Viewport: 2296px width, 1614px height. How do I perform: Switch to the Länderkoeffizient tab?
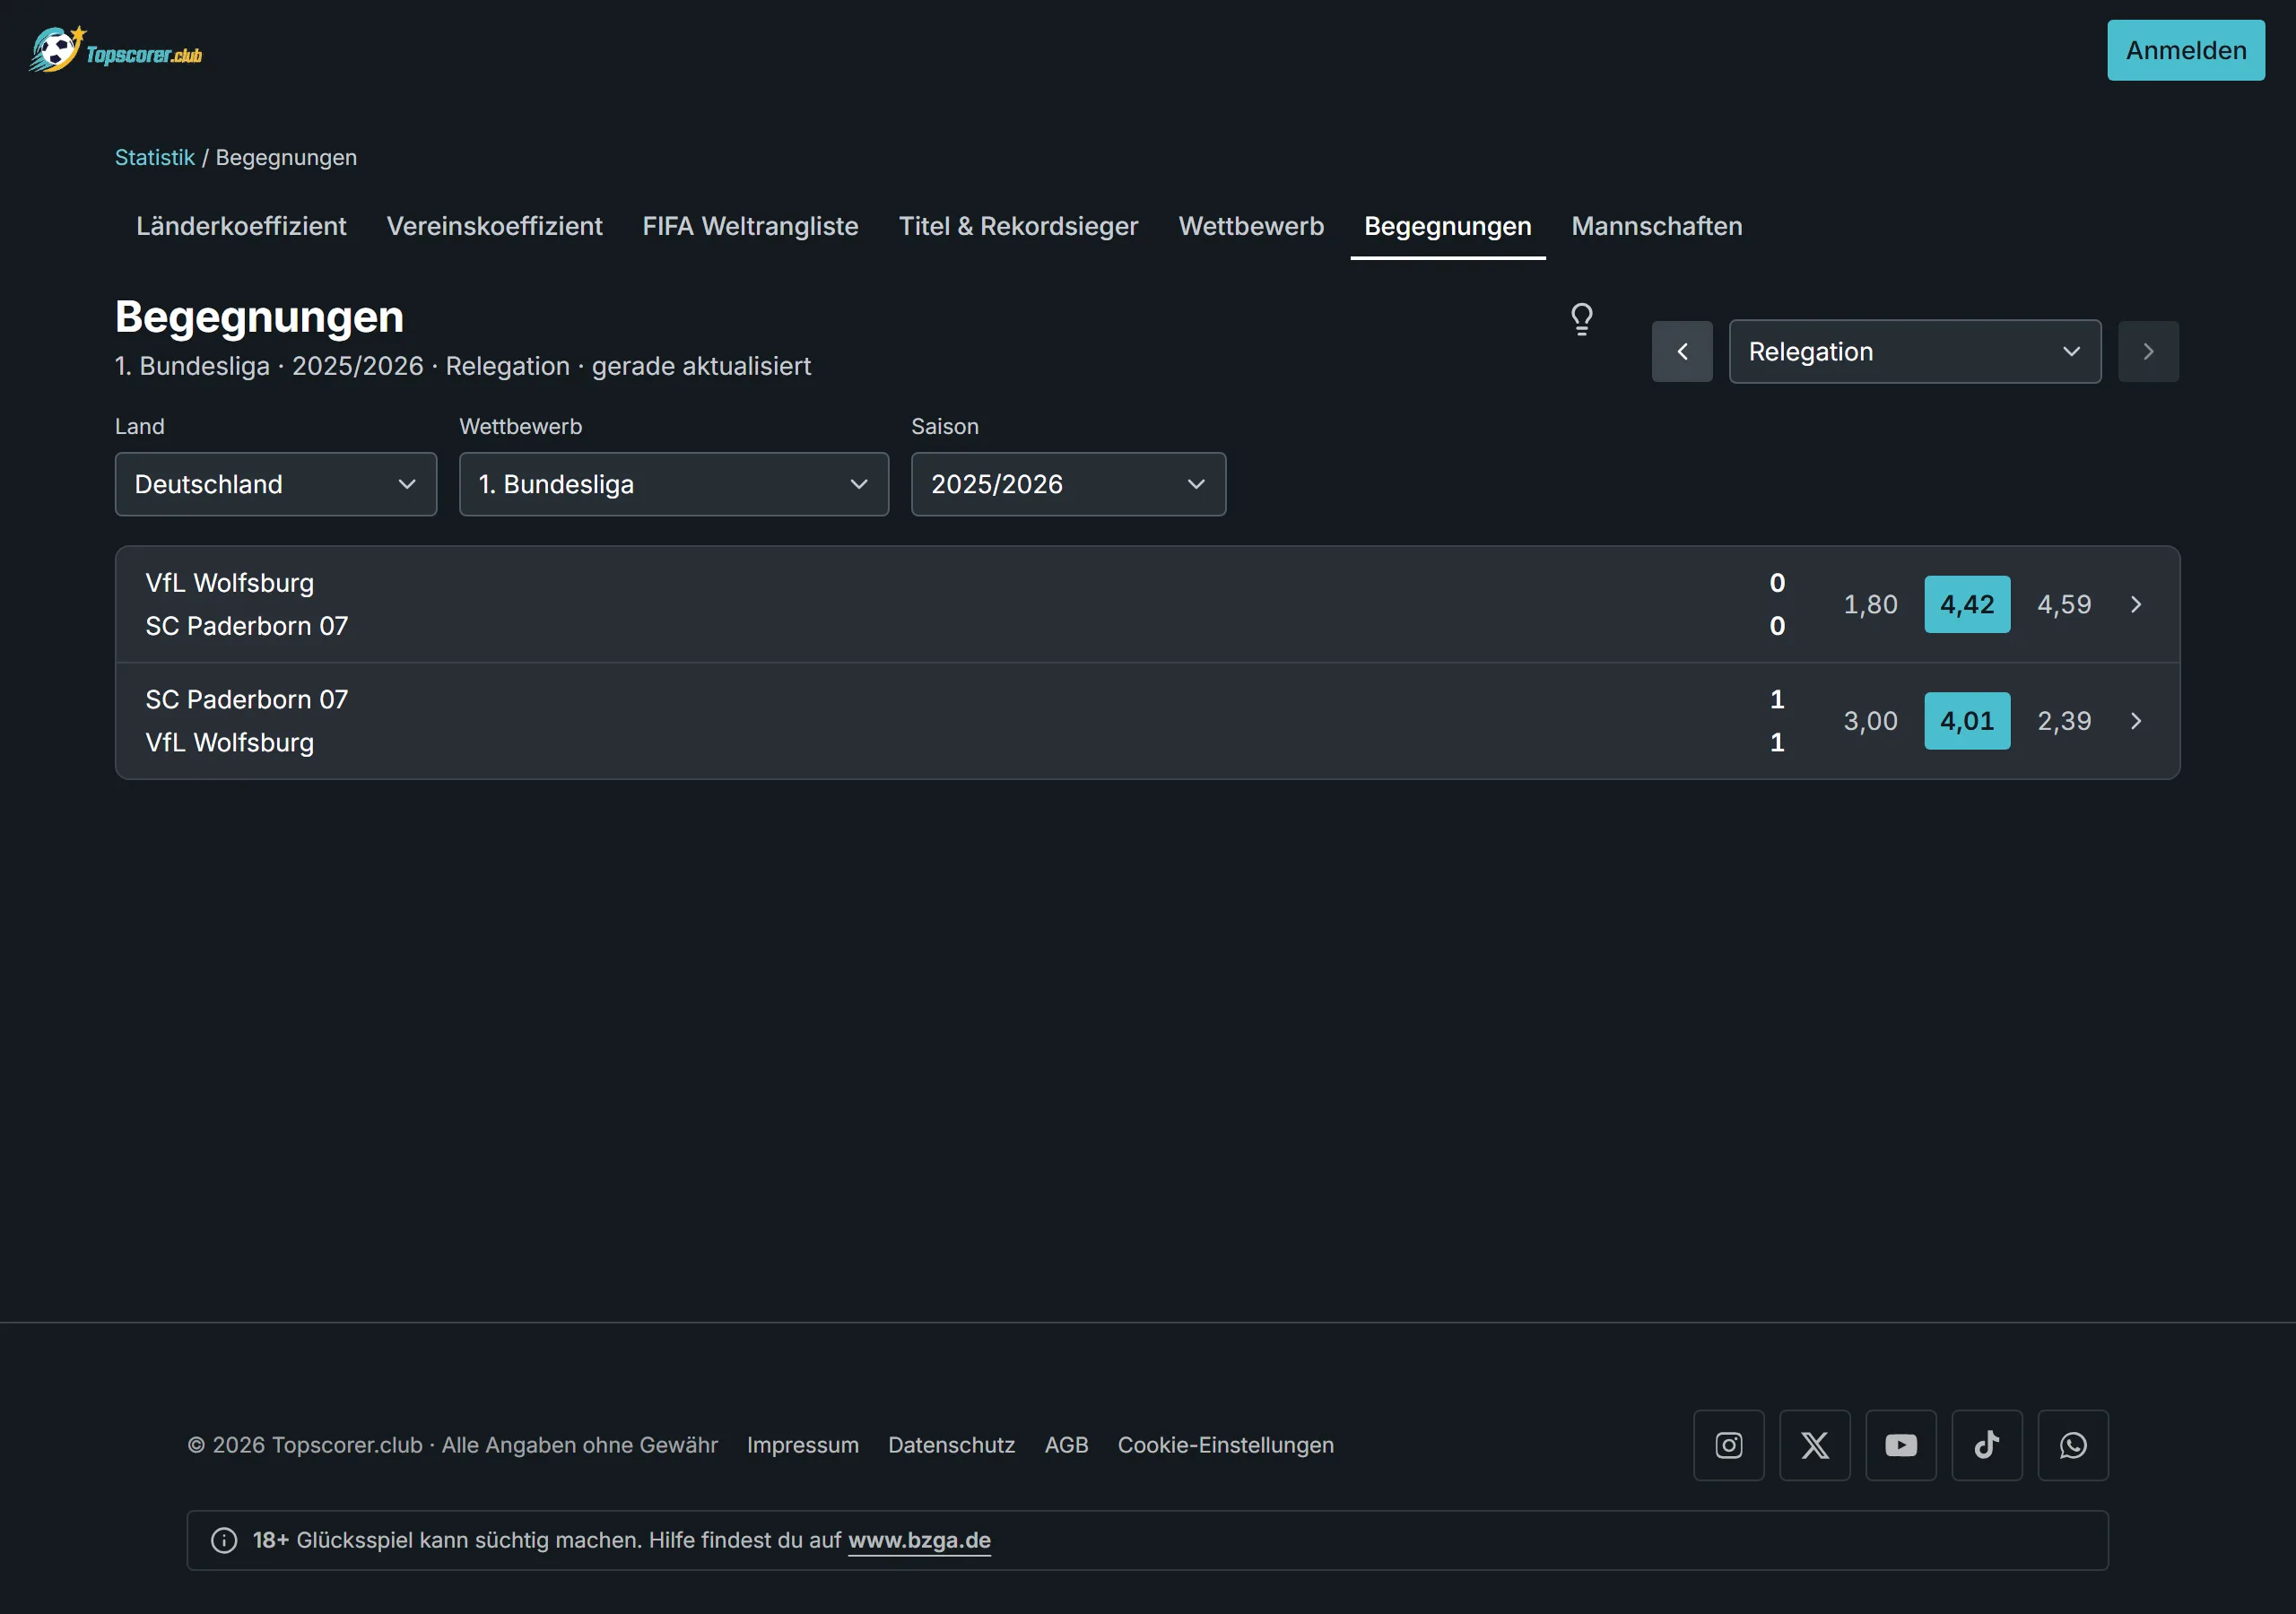tap(241, 226)
